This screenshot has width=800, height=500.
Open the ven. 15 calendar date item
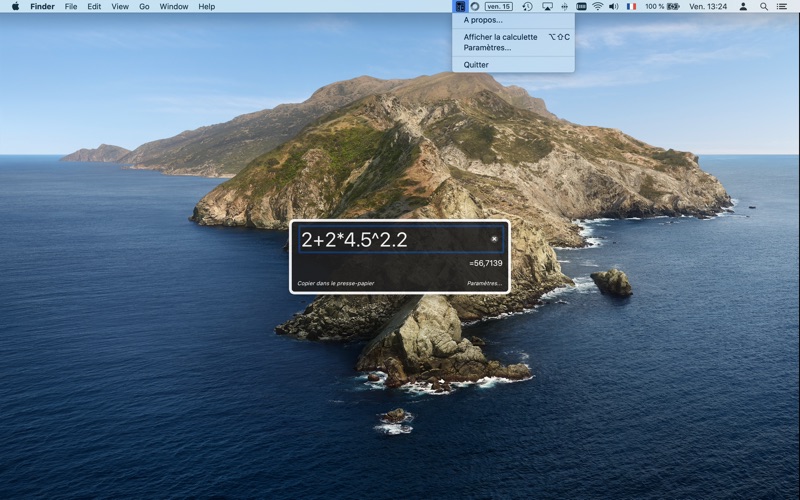pos(498,6)
